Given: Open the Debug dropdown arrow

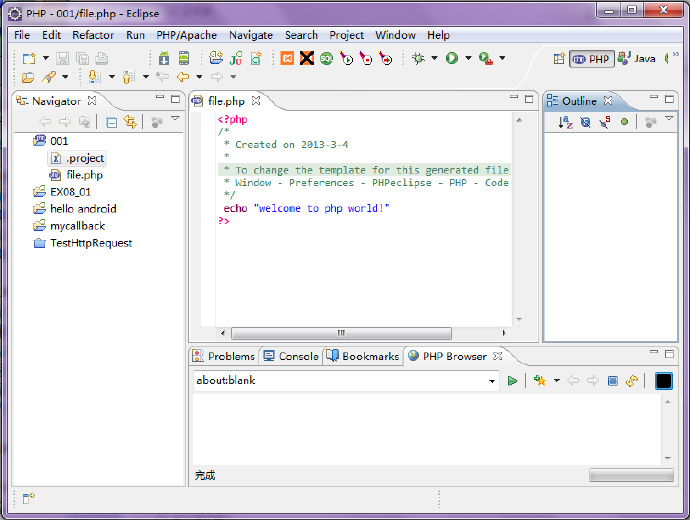Looking at the screenshot, I should 434,58.
